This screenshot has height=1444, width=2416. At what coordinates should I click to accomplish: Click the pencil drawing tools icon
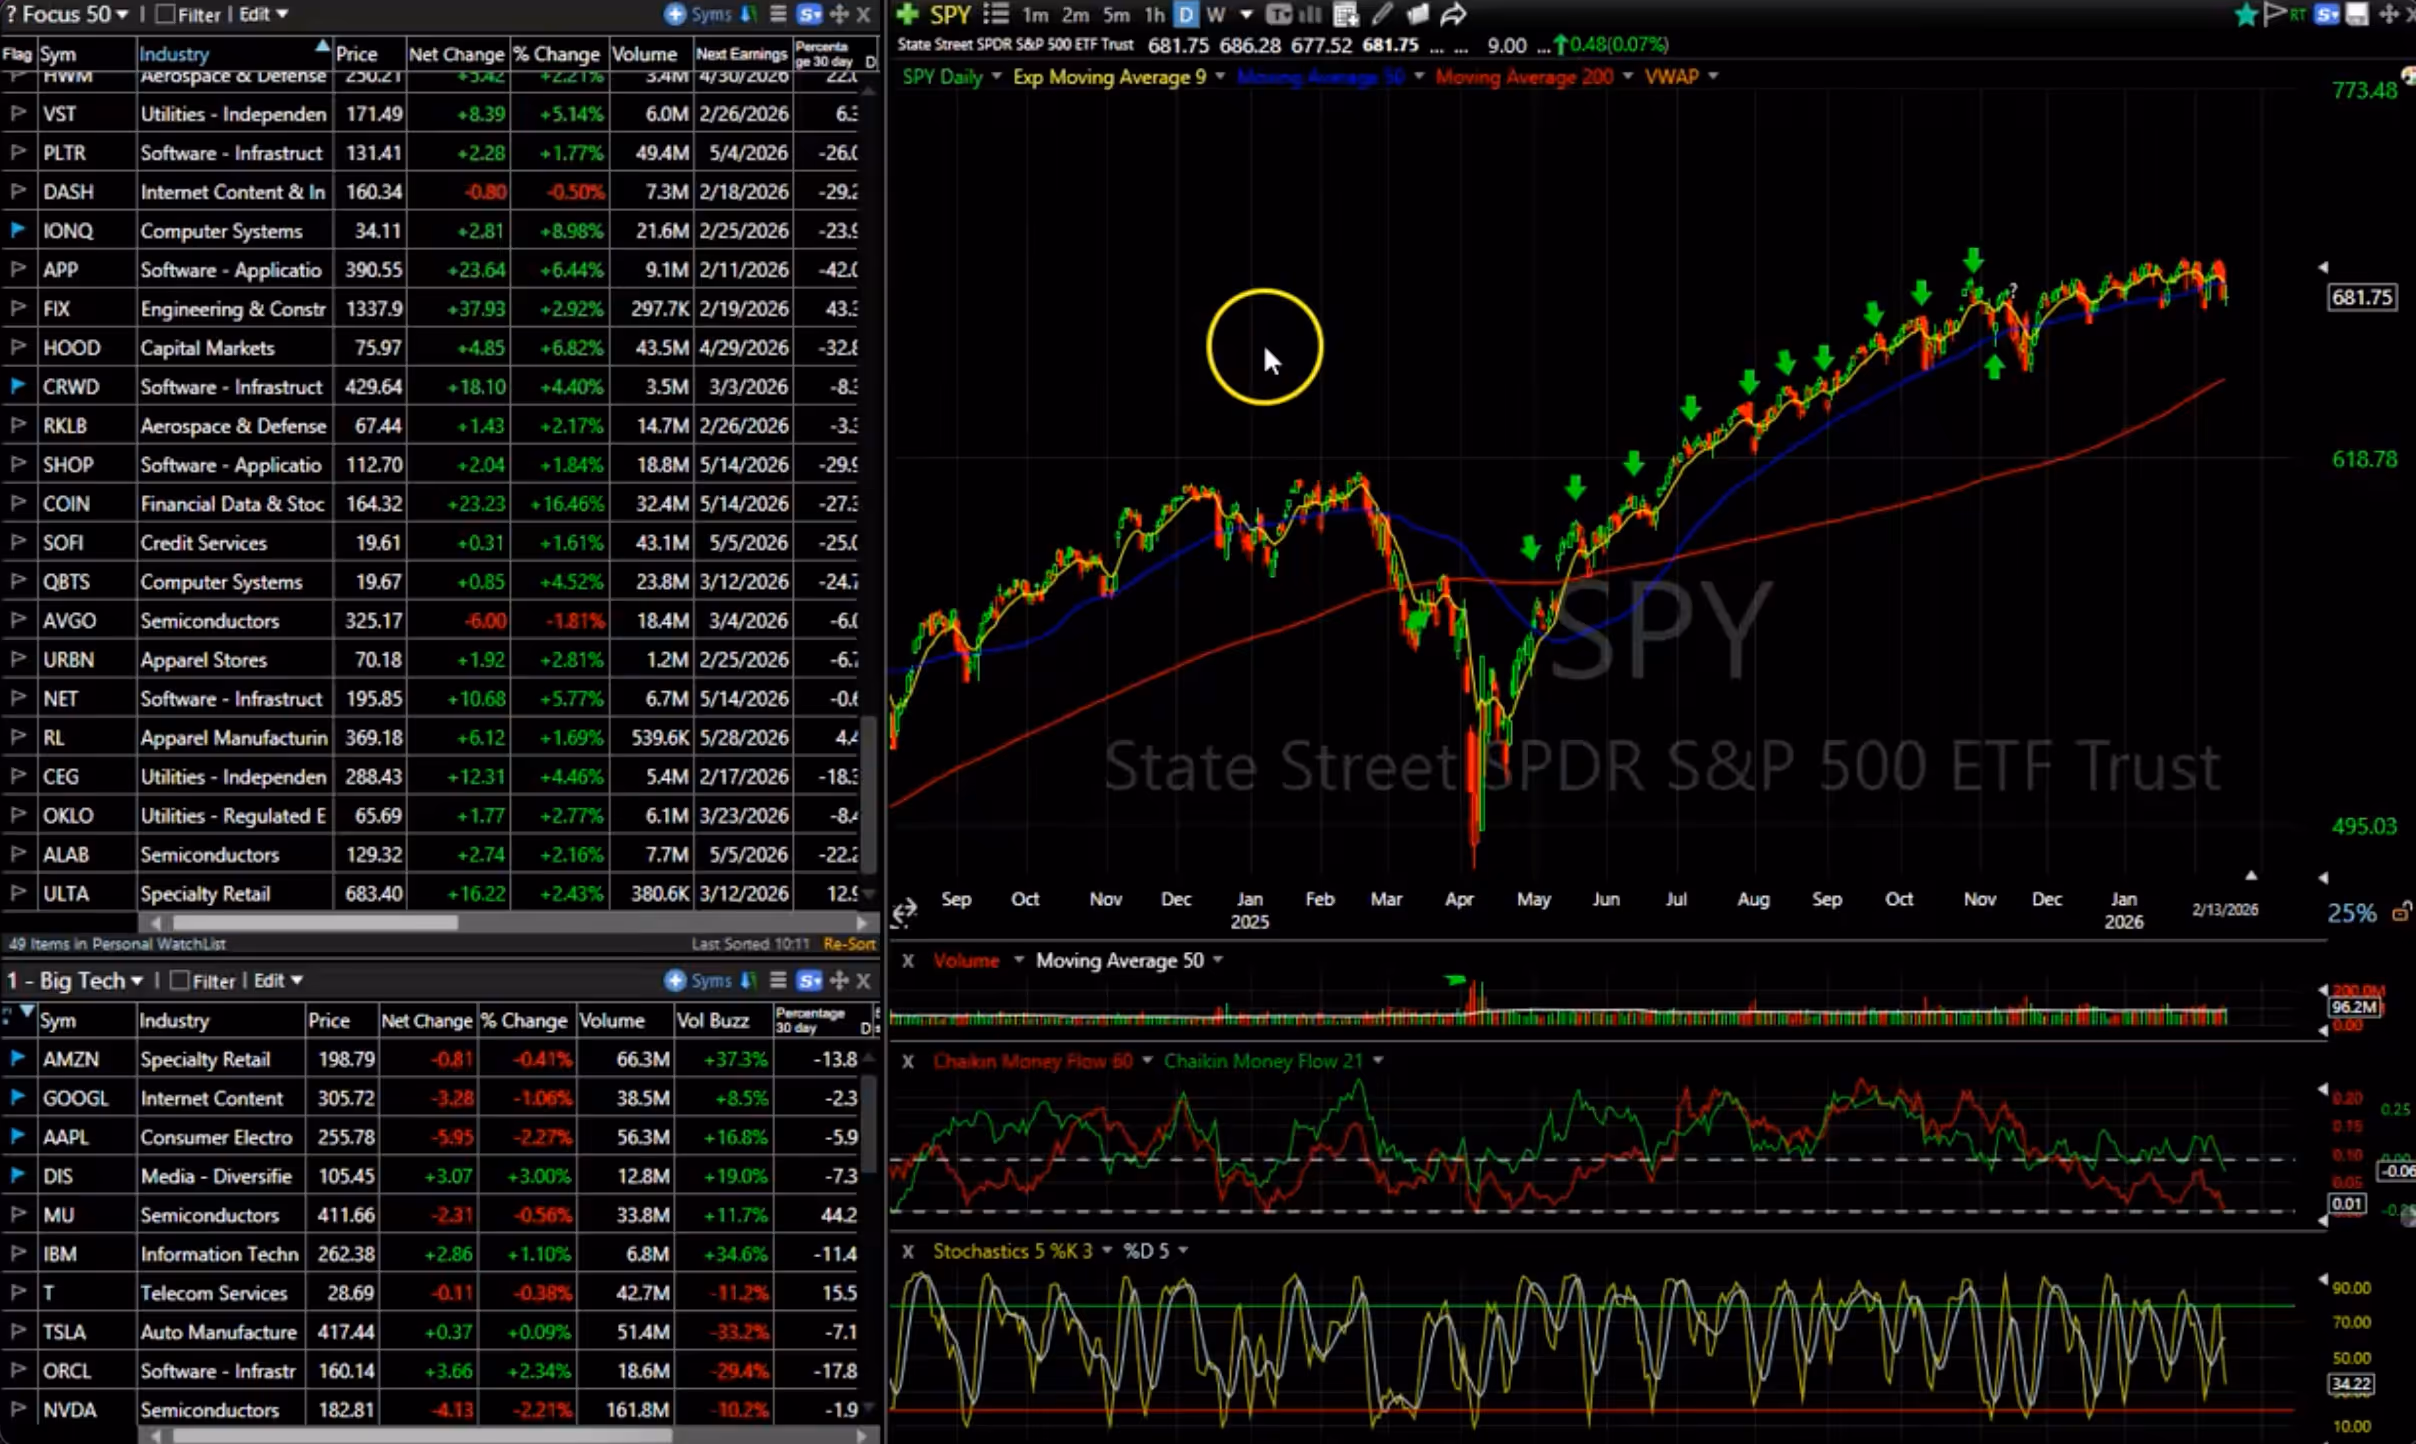click(x=1382, y=14)
